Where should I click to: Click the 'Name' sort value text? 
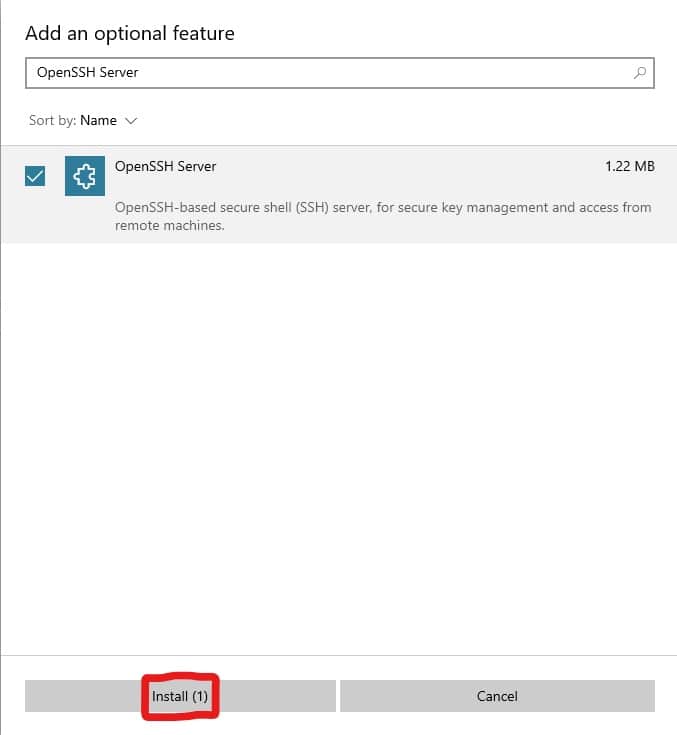pos(98,120)
